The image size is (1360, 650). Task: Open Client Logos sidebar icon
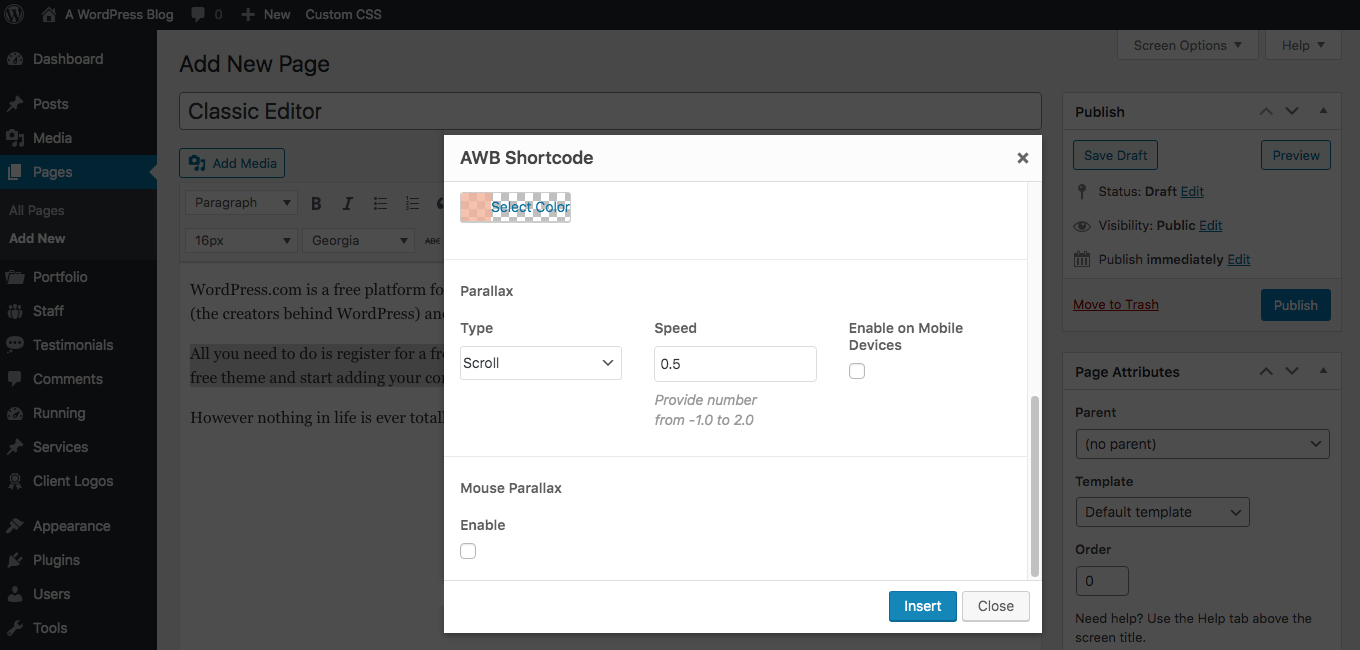tap(15, 481)
